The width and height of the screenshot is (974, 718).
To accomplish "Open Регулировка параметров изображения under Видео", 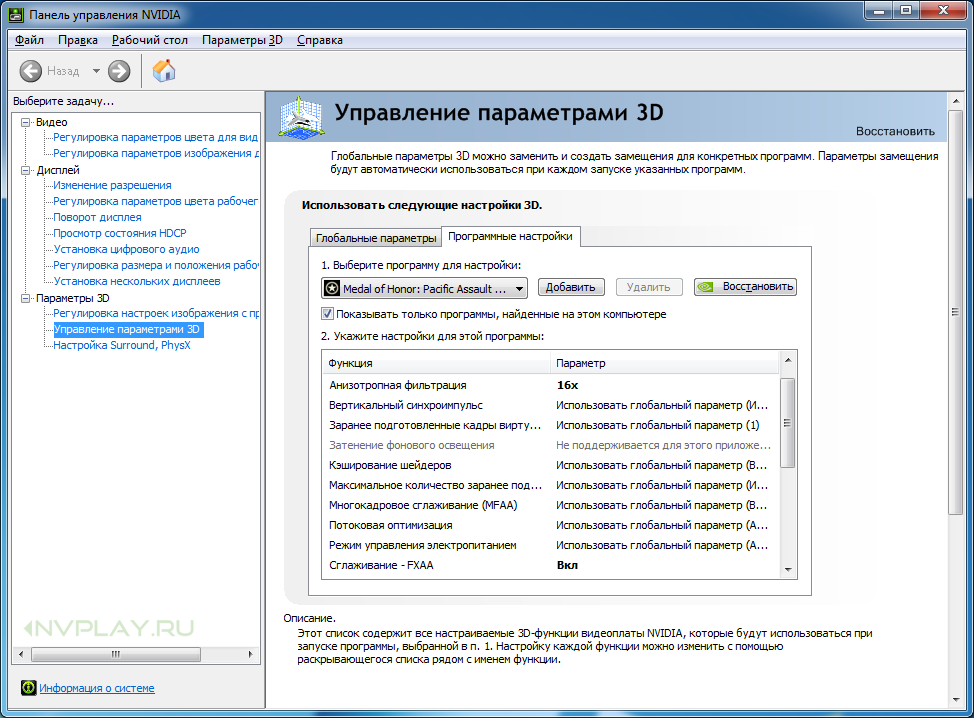I will pos(156,153).
